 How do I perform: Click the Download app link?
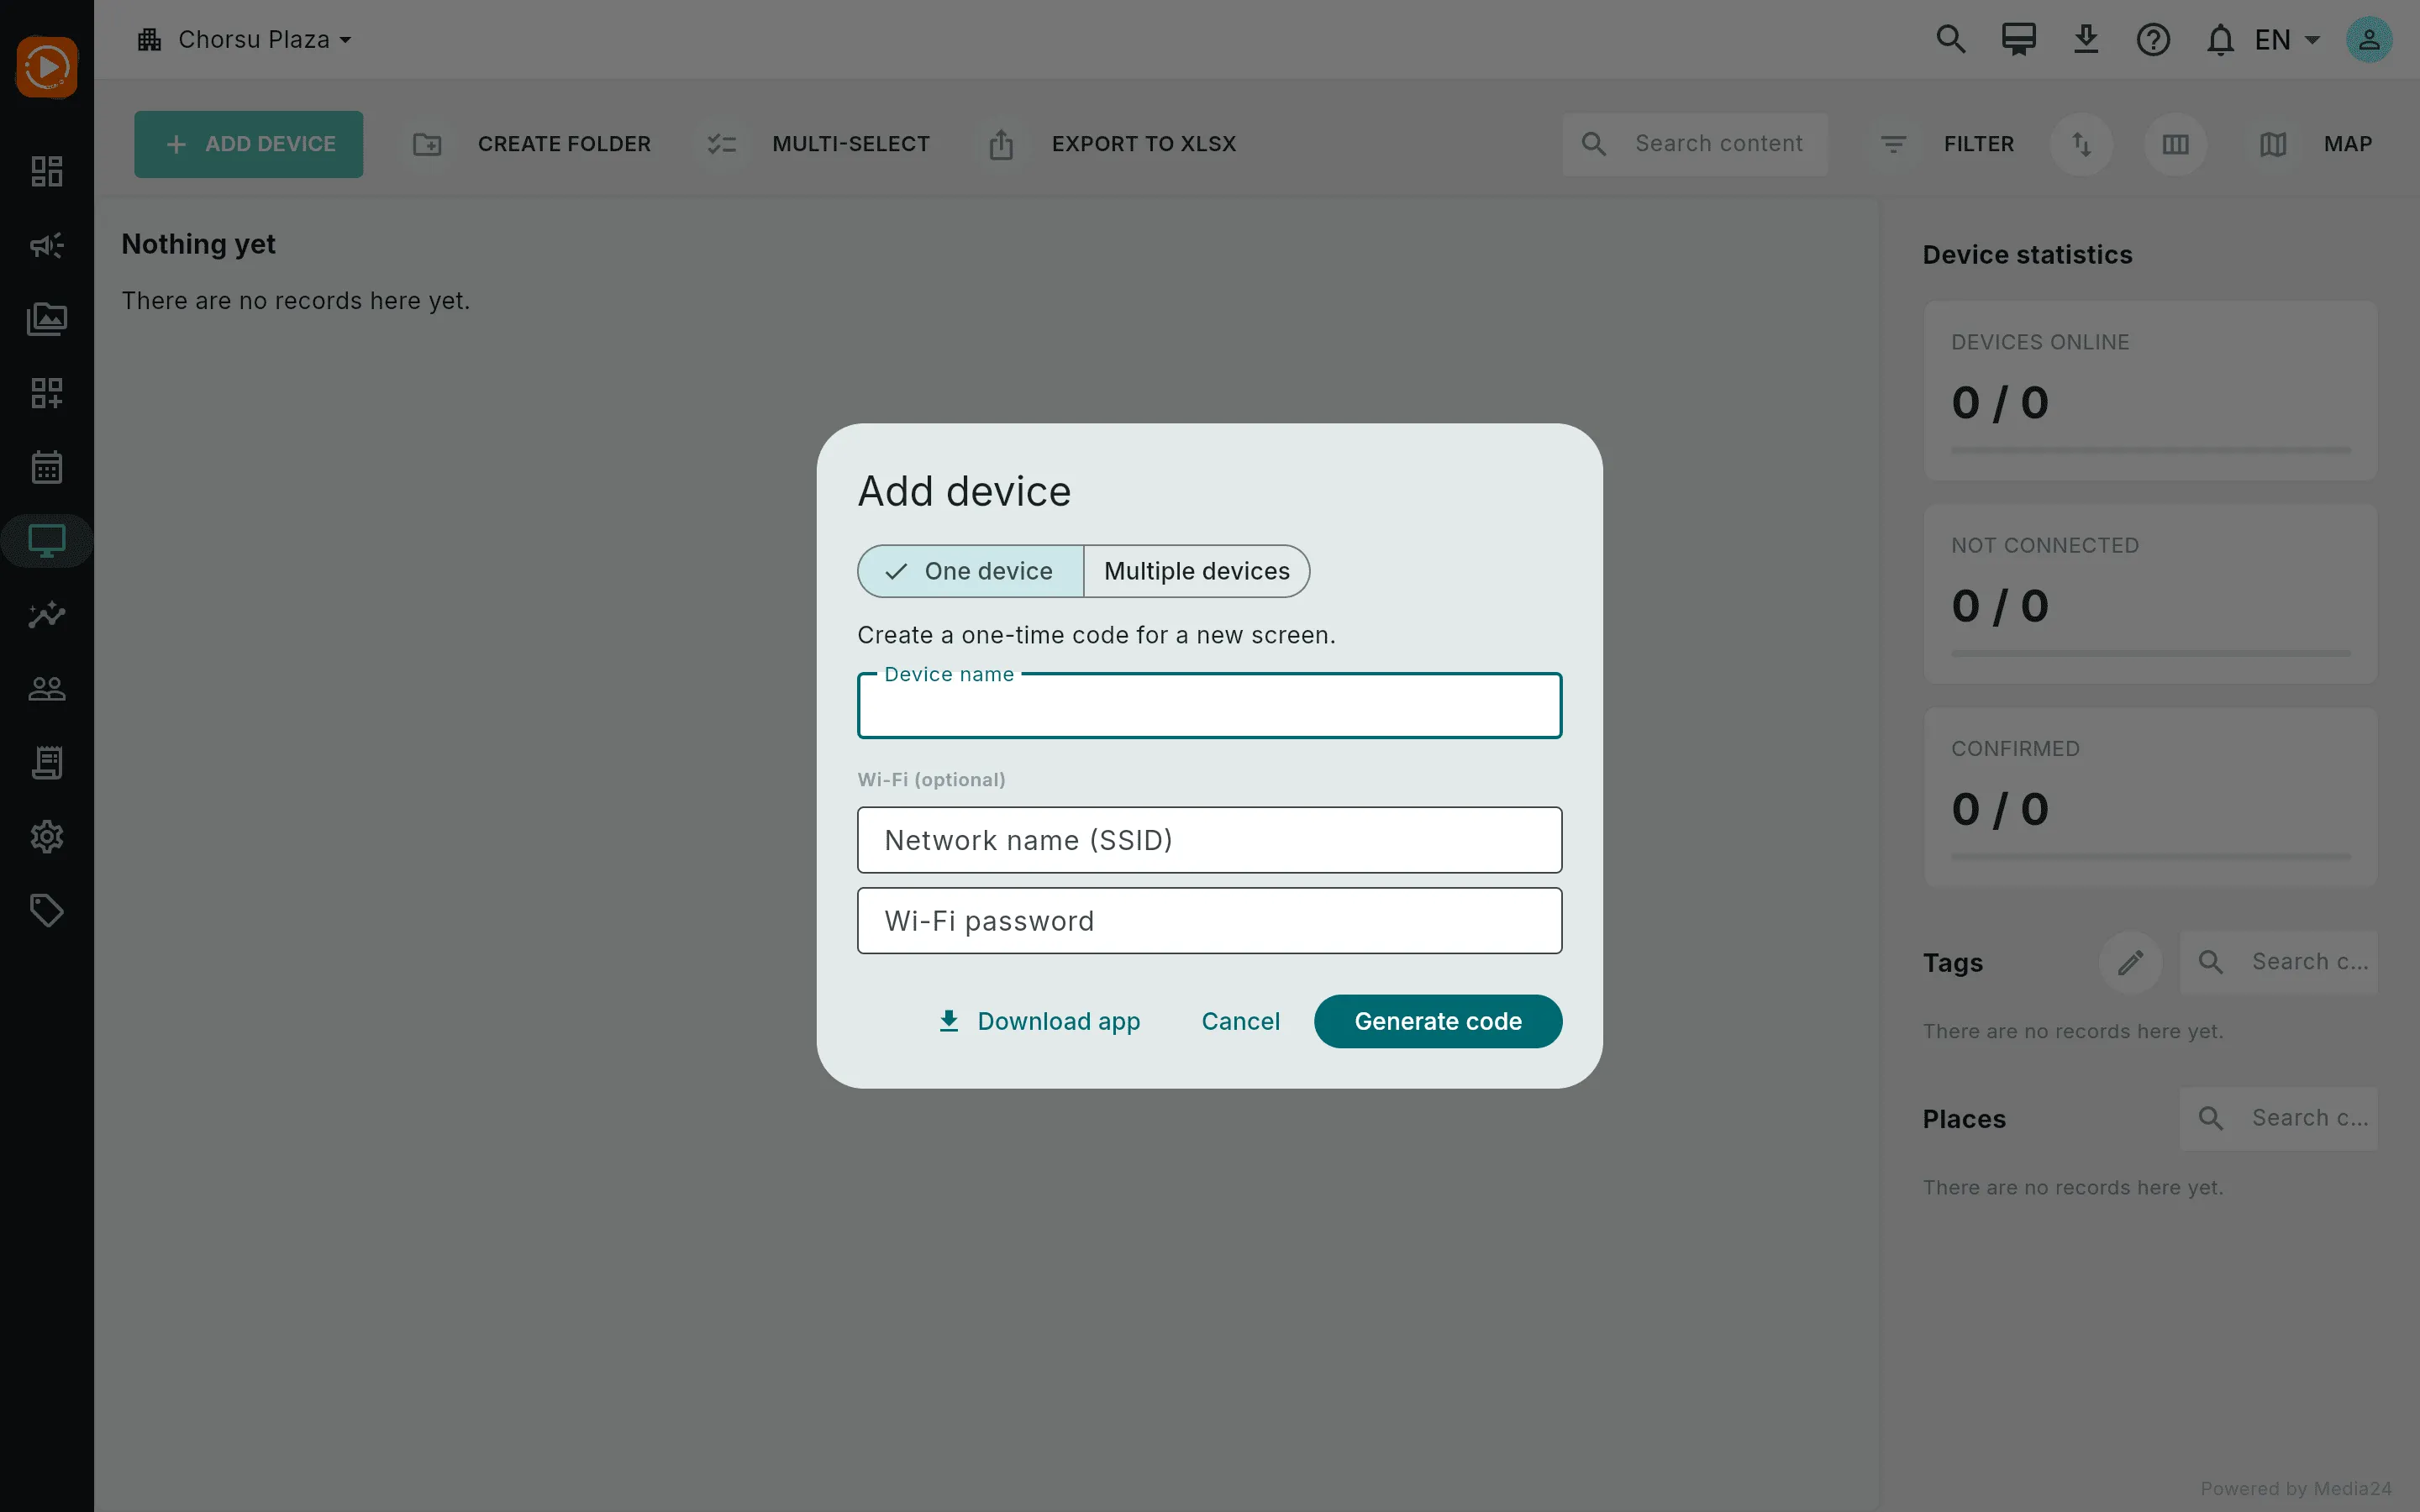tap(1039, 1021)
